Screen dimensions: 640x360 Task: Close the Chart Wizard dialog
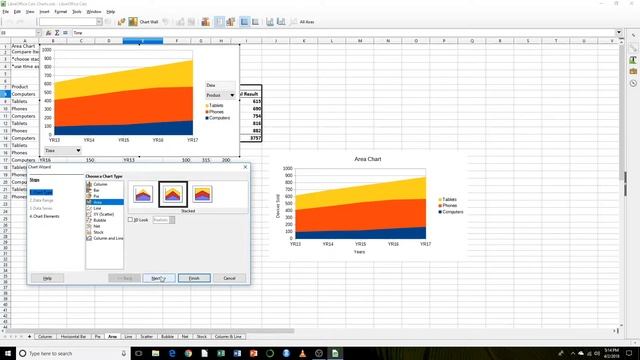click(245, 167)
